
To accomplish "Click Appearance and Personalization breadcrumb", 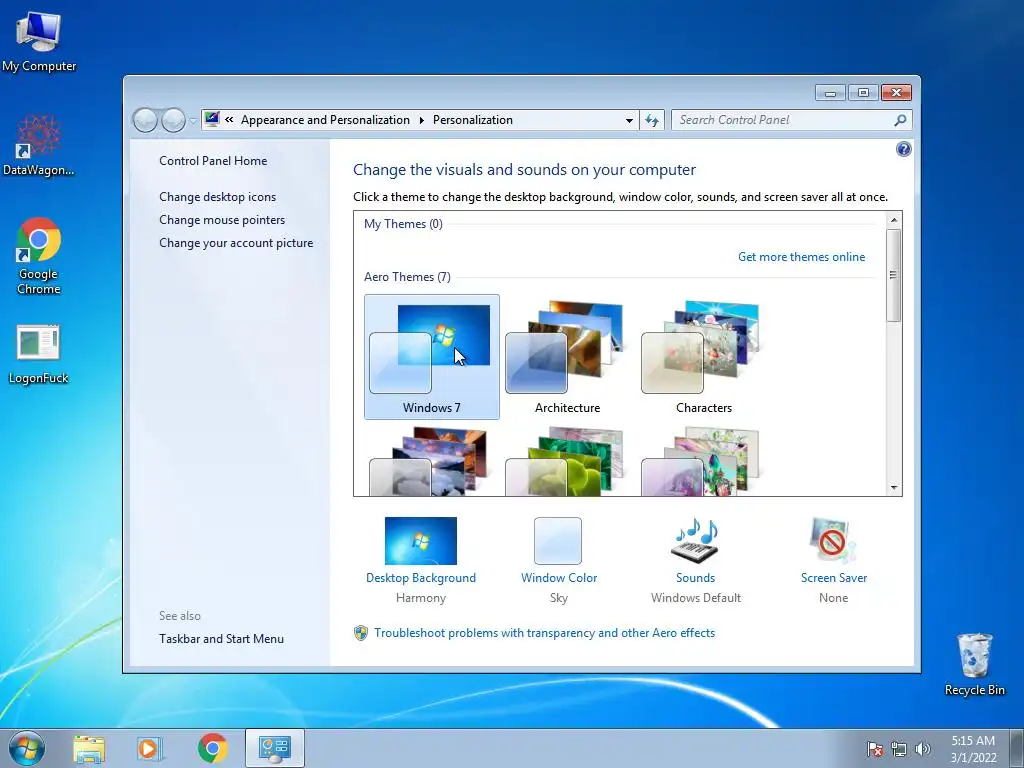I will 325,120.
